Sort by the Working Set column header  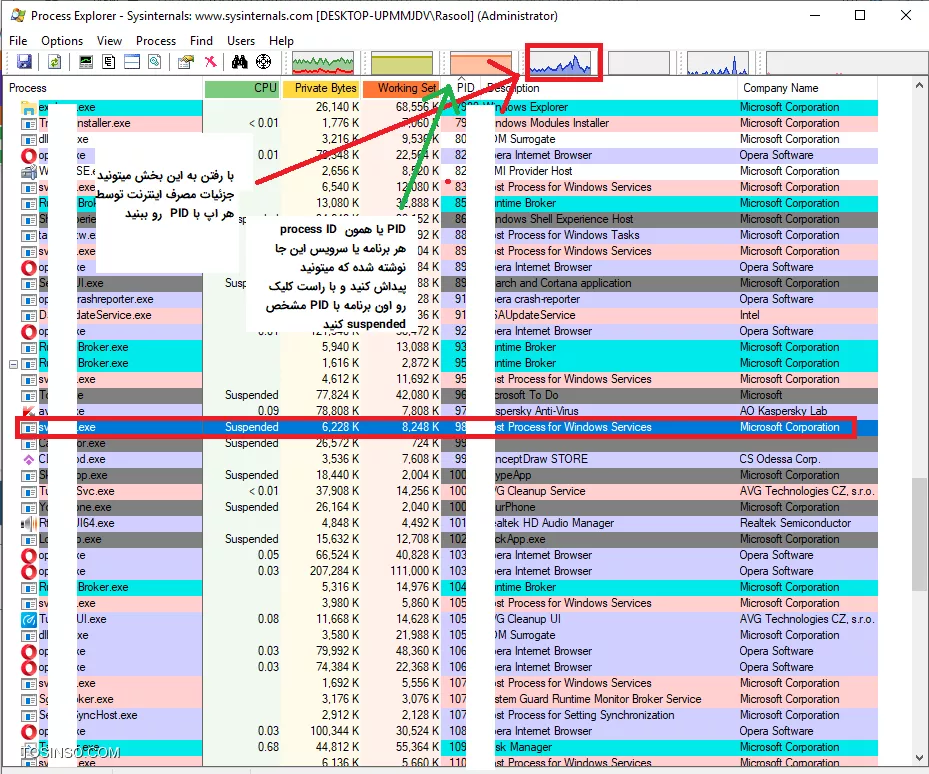point(401,88)
